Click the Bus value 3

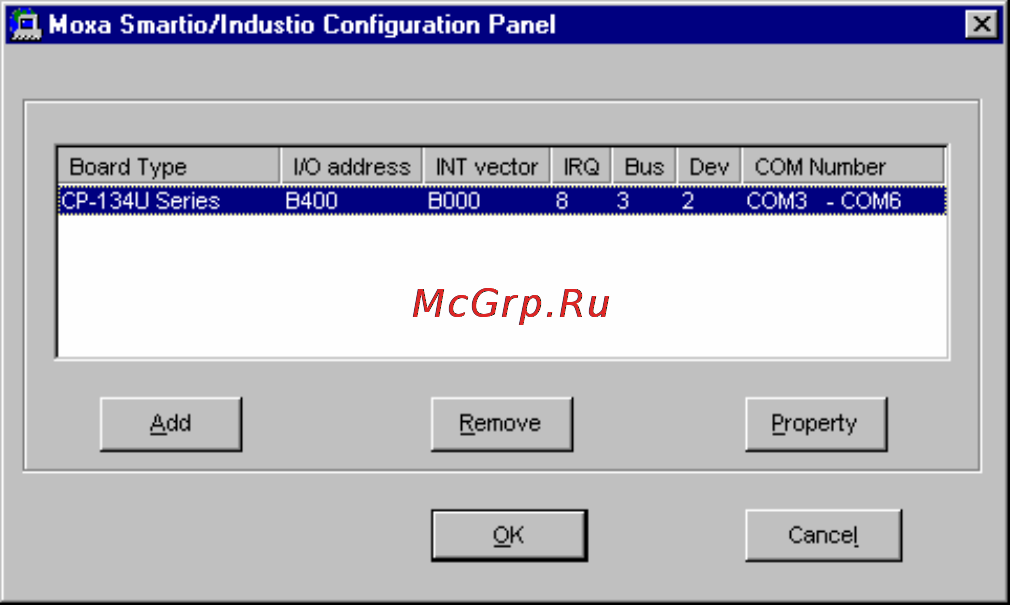coord(622,201)
